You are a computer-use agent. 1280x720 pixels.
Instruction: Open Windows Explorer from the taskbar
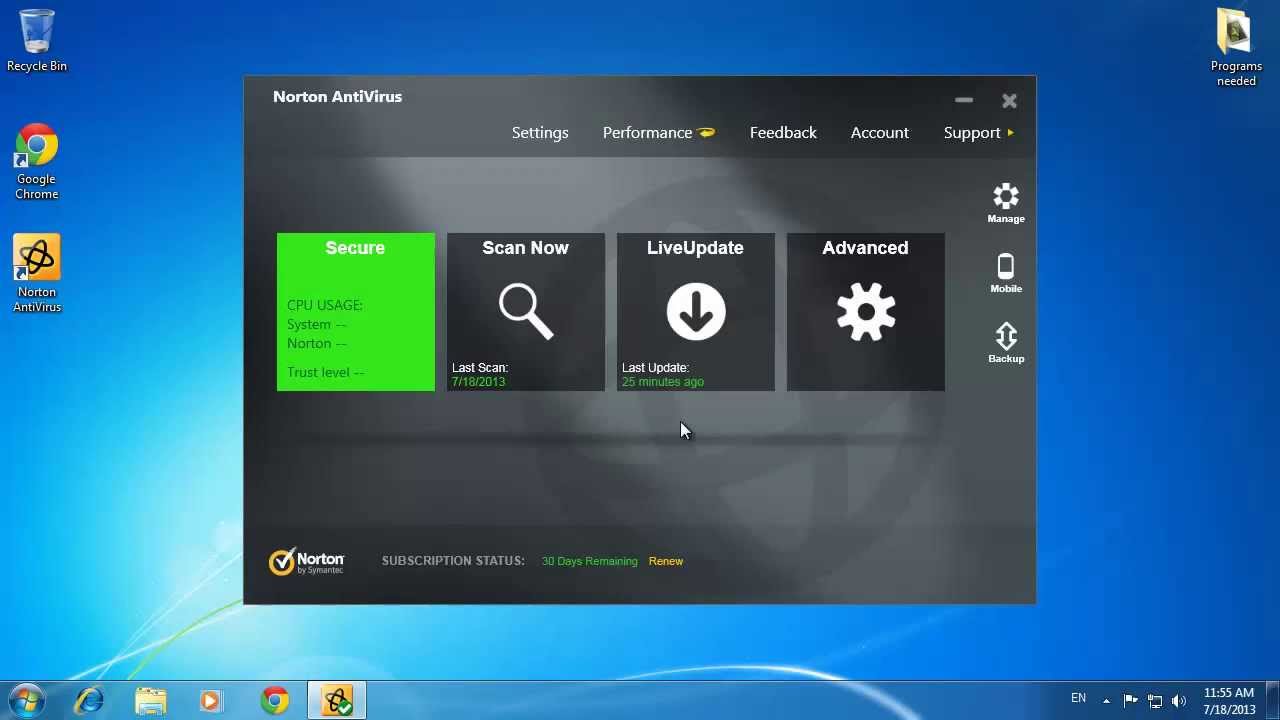pyautogui.click(x=151, y=701)
